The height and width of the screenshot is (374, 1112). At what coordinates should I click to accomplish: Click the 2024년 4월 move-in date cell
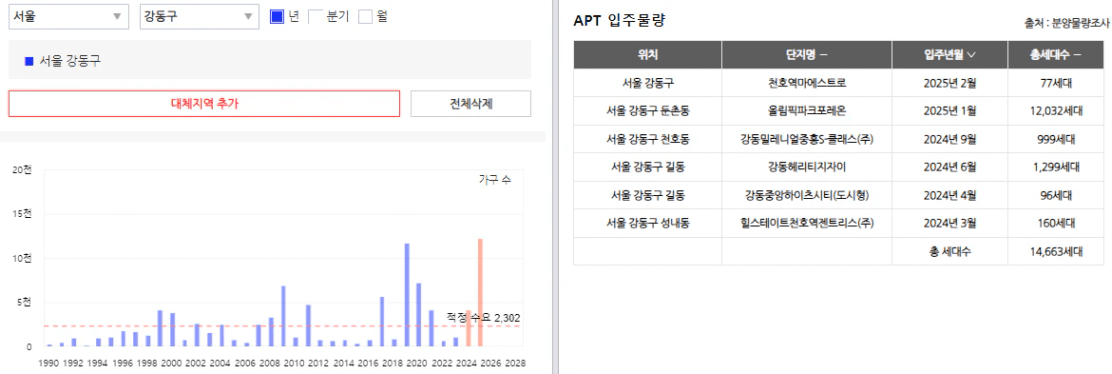950,195
